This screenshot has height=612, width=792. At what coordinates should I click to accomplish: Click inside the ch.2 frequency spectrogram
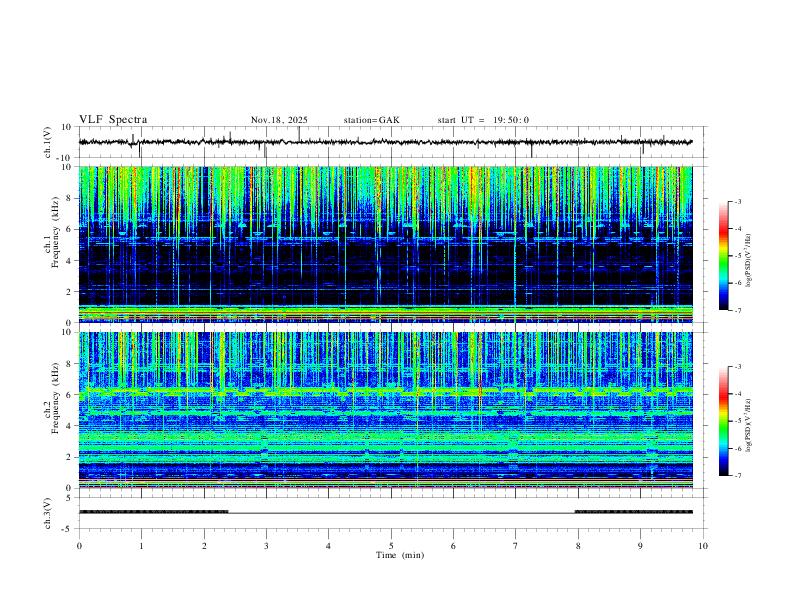tap(385, 410)
